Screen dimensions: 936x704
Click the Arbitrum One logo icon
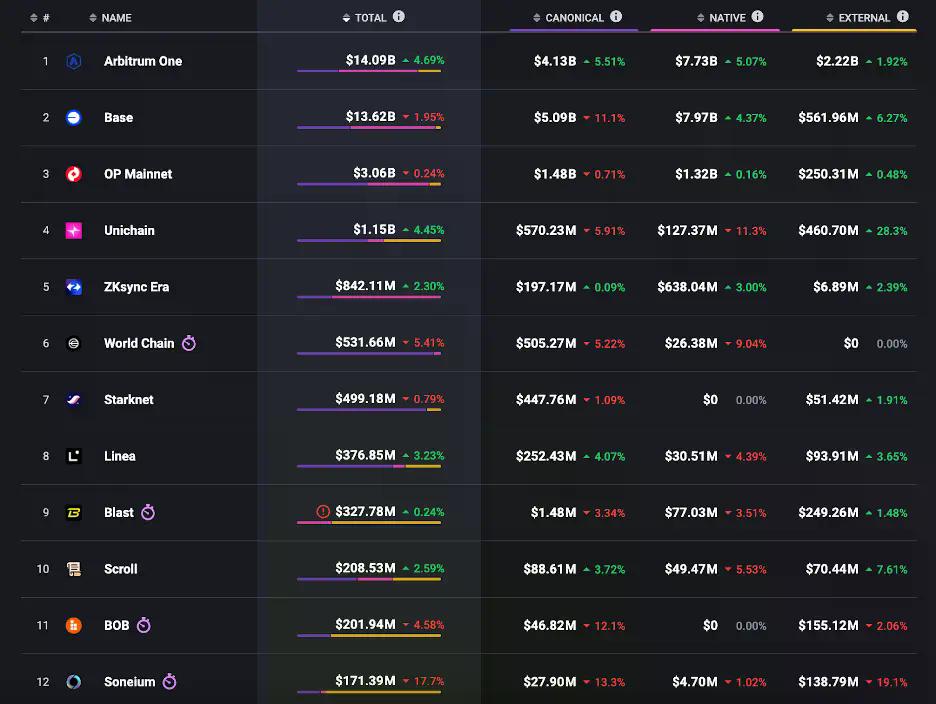[x=73, y=61]
